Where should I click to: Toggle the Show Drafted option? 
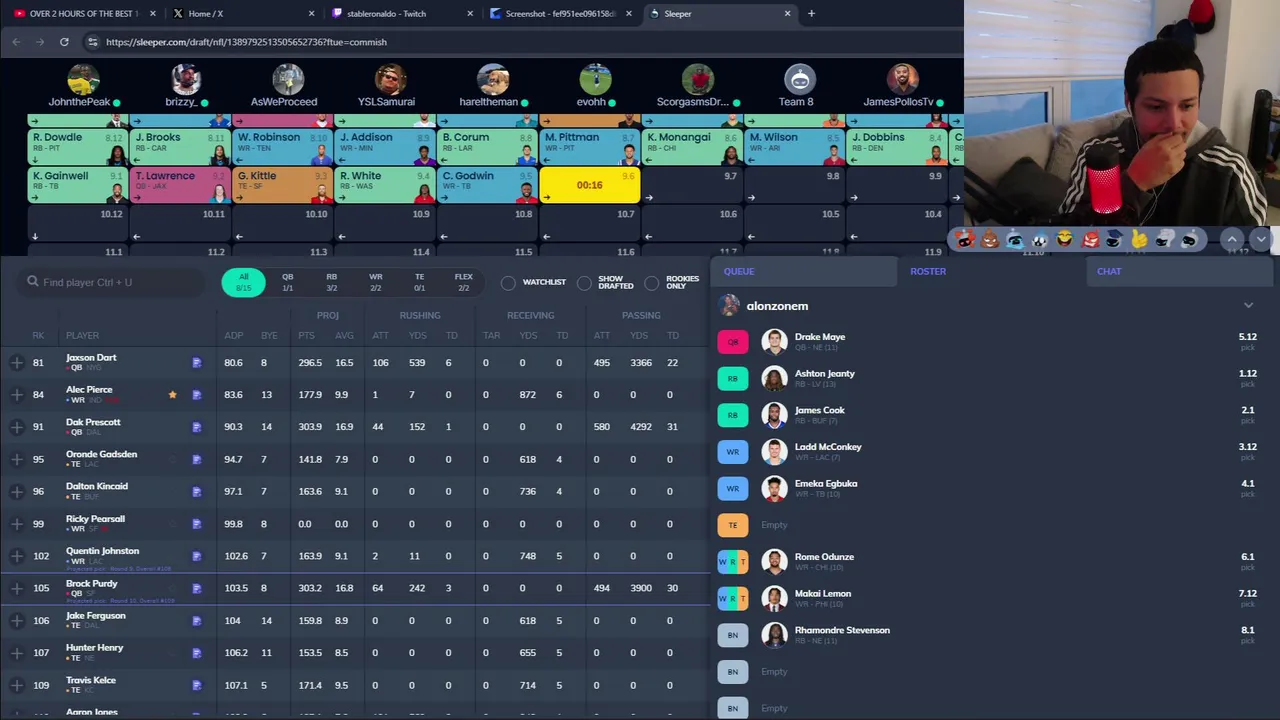(x=584, y=283)
